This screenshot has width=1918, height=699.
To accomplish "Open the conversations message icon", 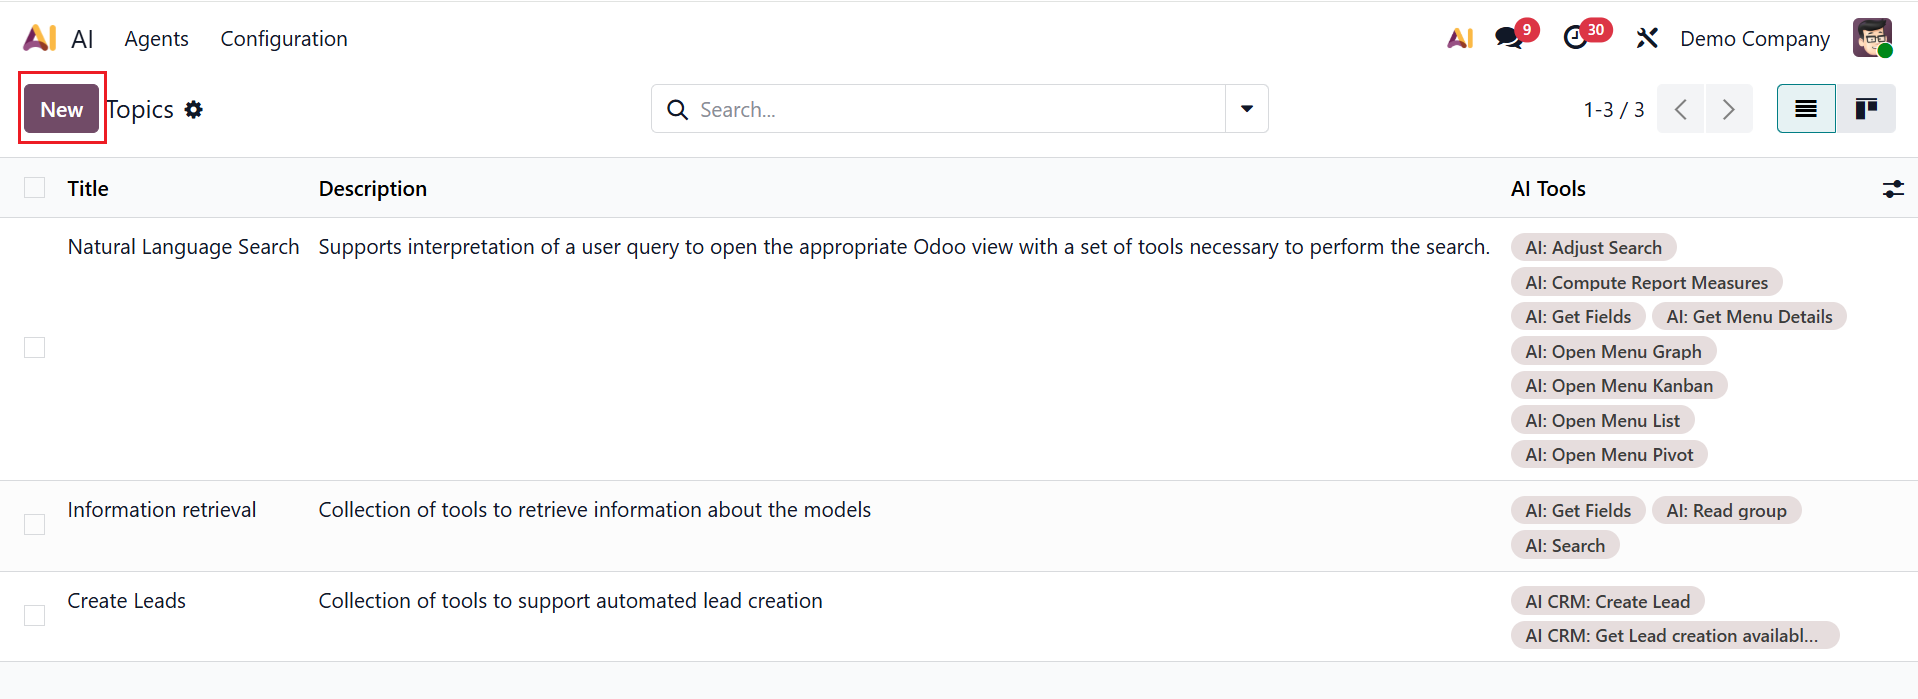I will click(x=1508, y=38).
